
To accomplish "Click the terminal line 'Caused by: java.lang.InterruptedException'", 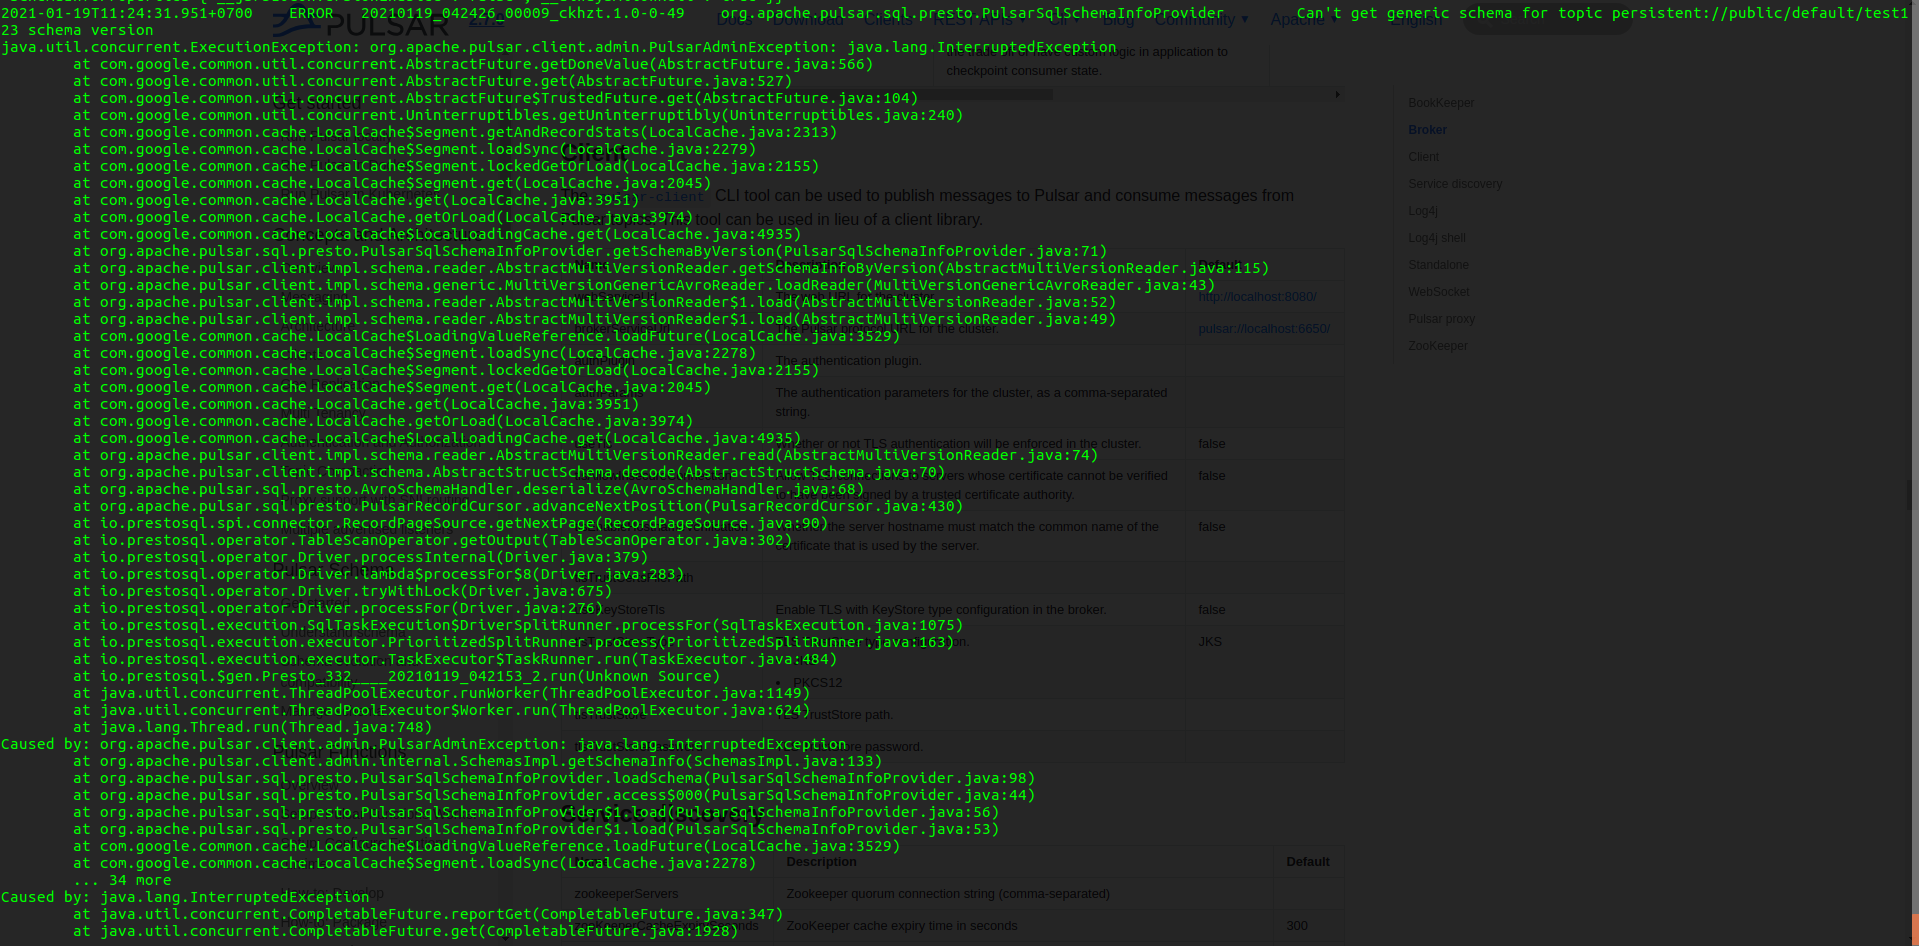I will (185, 897).
